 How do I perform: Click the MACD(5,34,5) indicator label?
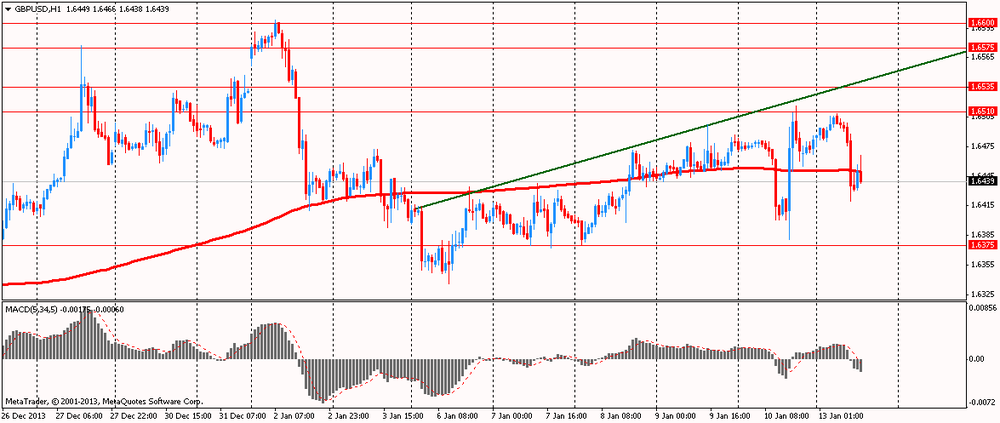[x=32, y=309]
